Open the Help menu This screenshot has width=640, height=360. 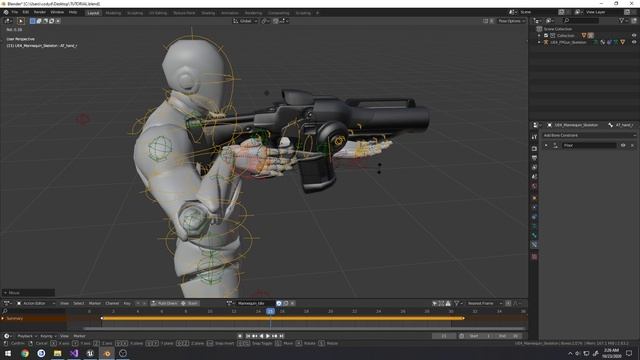coord(73,12)
